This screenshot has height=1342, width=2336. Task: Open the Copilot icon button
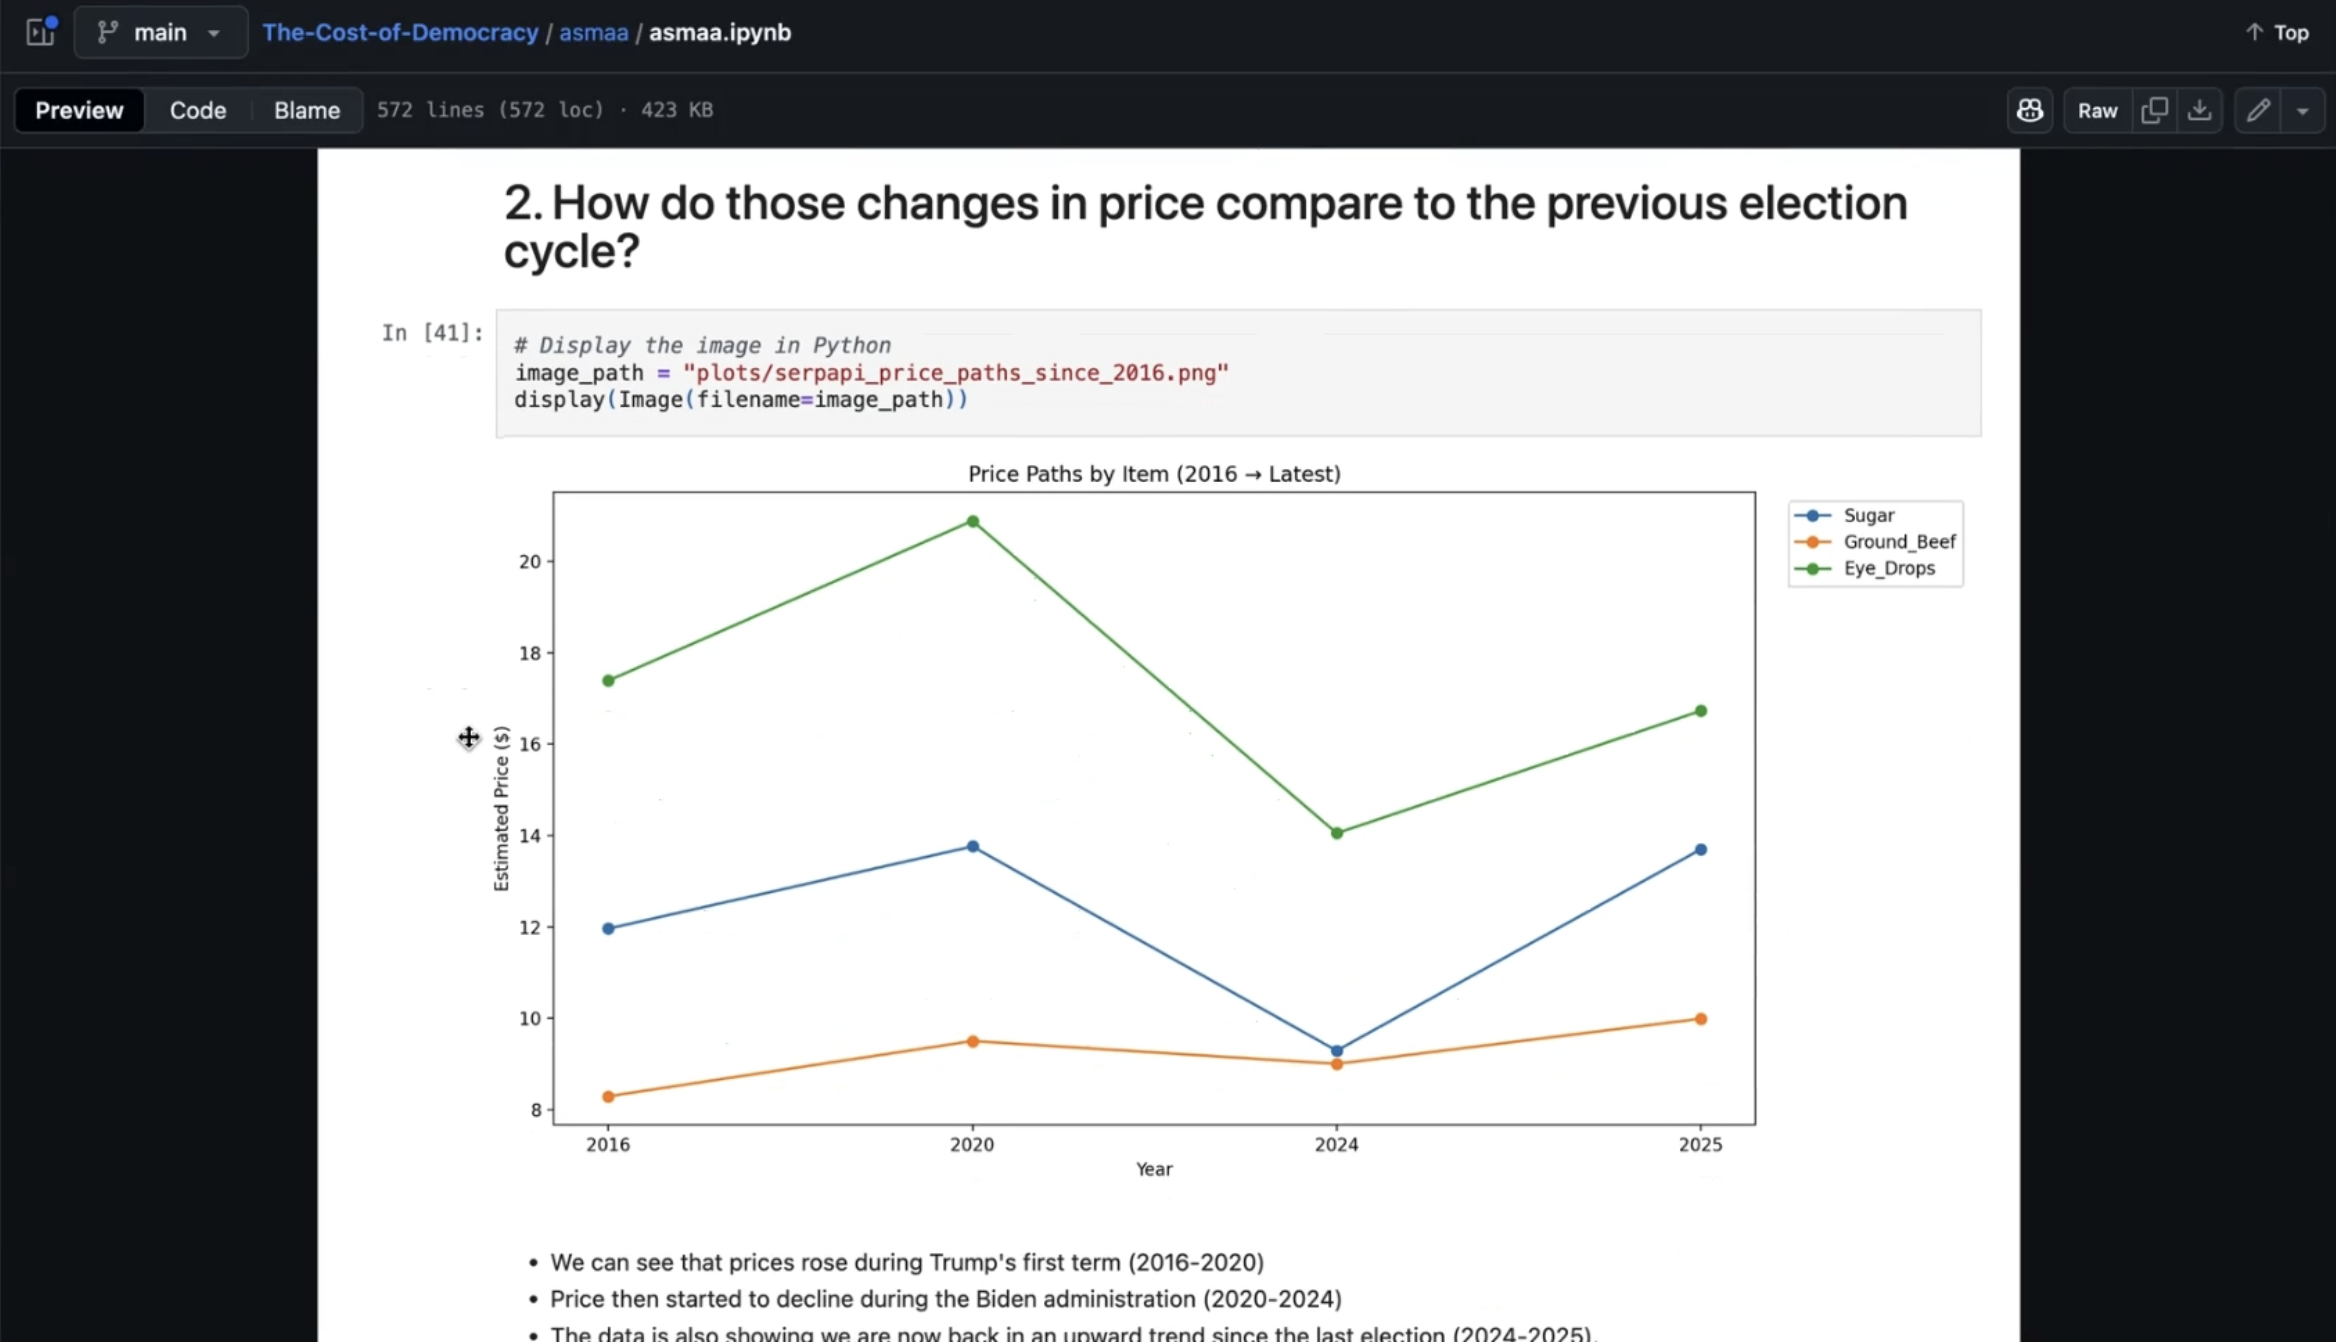(2029, 110)
